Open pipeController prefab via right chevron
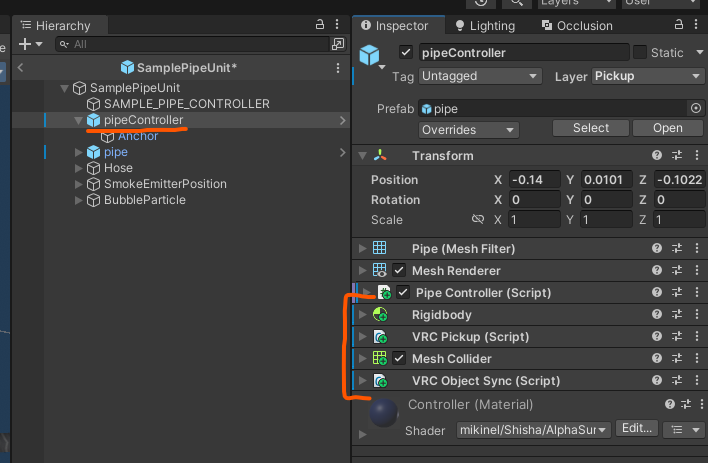This screenshot has width=708, height=463. [343, 120]
